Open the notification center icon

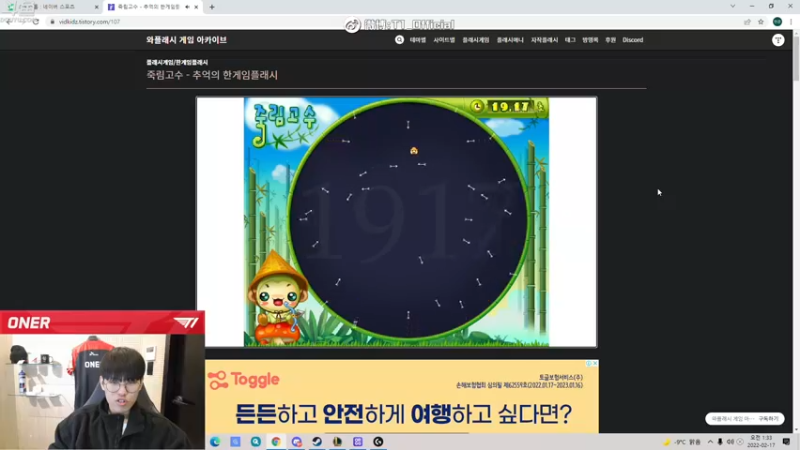pyautogui.click(x=786, y=442)
